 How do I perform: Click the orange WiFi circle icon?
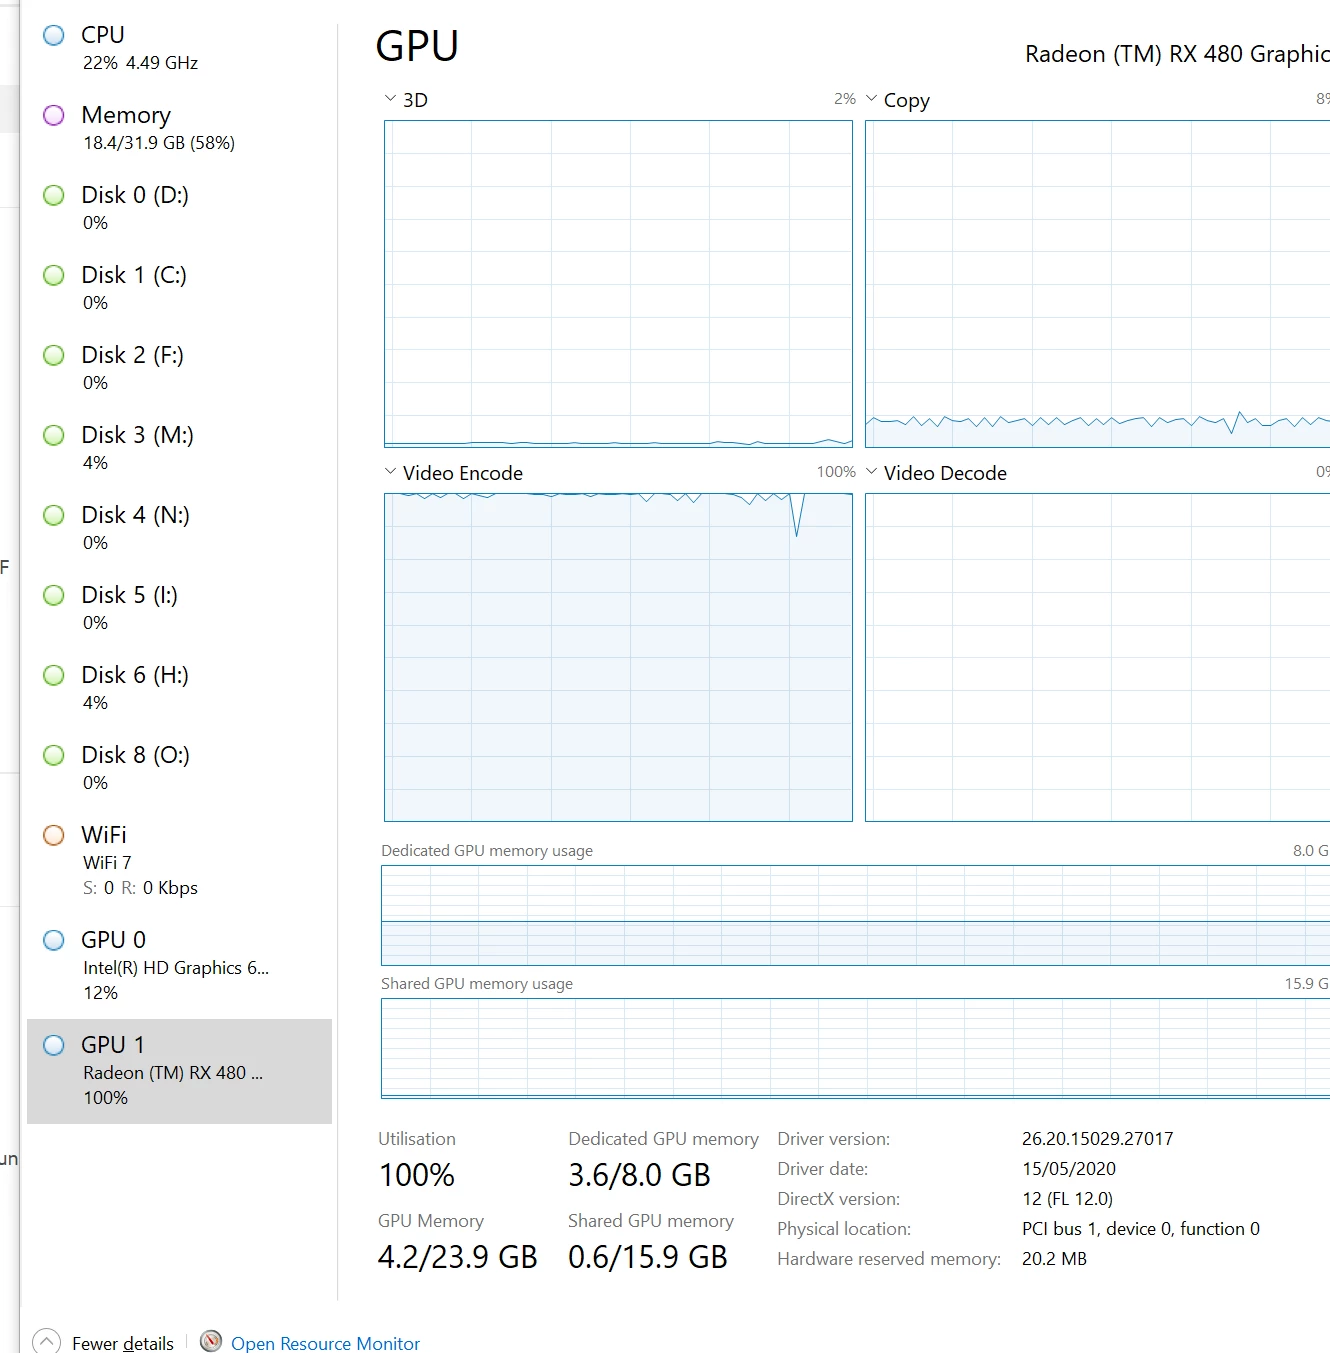pyautogui.click(x=54, y=835)
